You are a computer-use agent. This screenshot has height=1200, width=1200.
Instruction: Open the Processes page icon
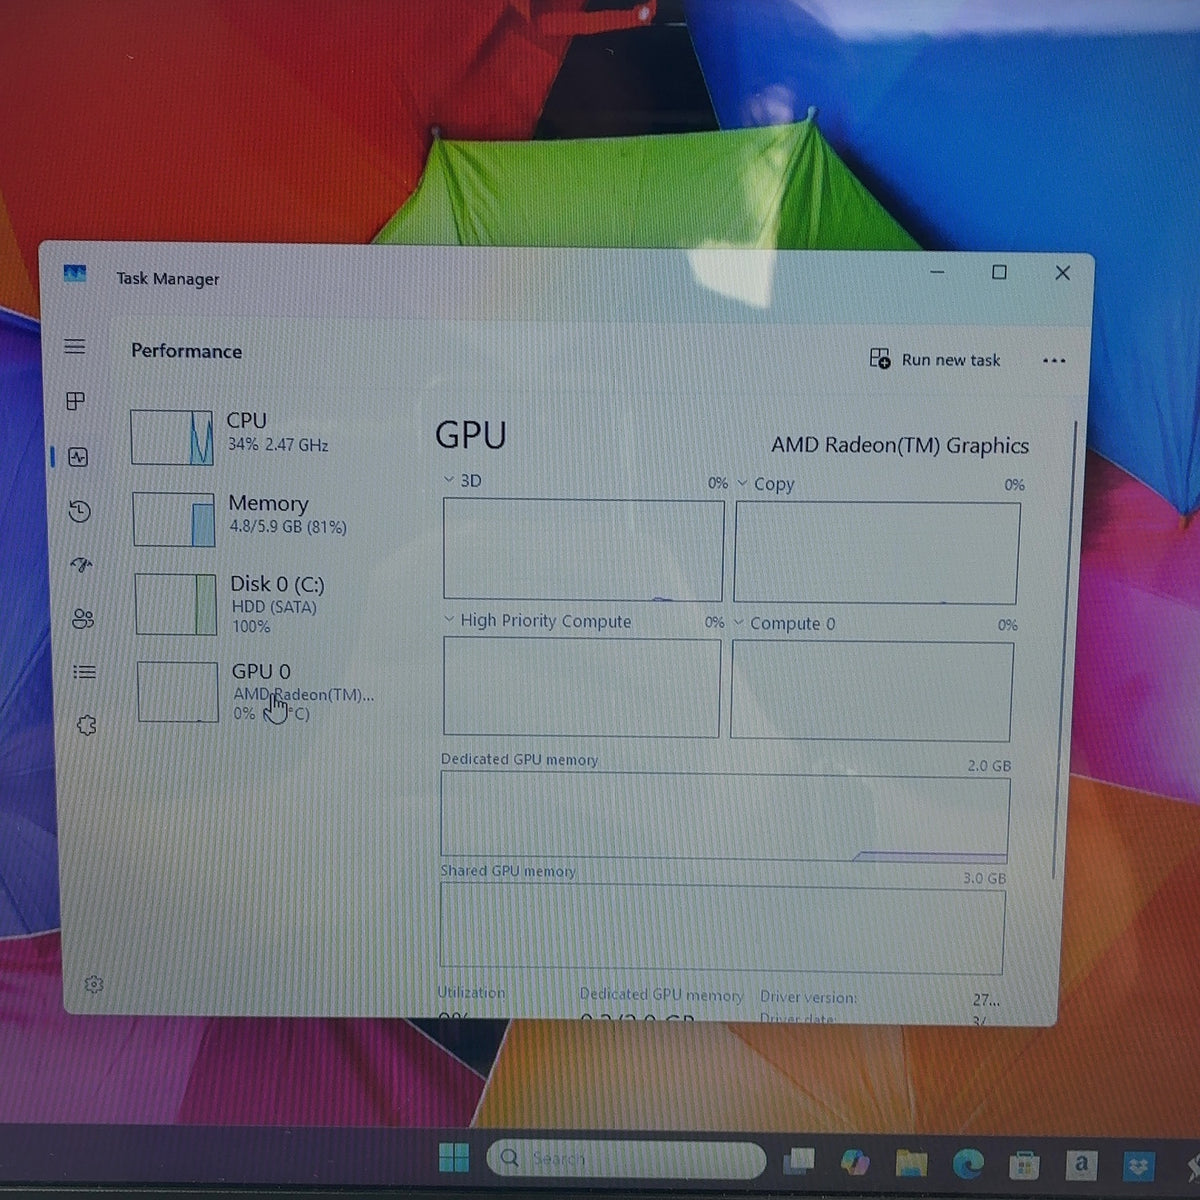click(x=76, y=401)
